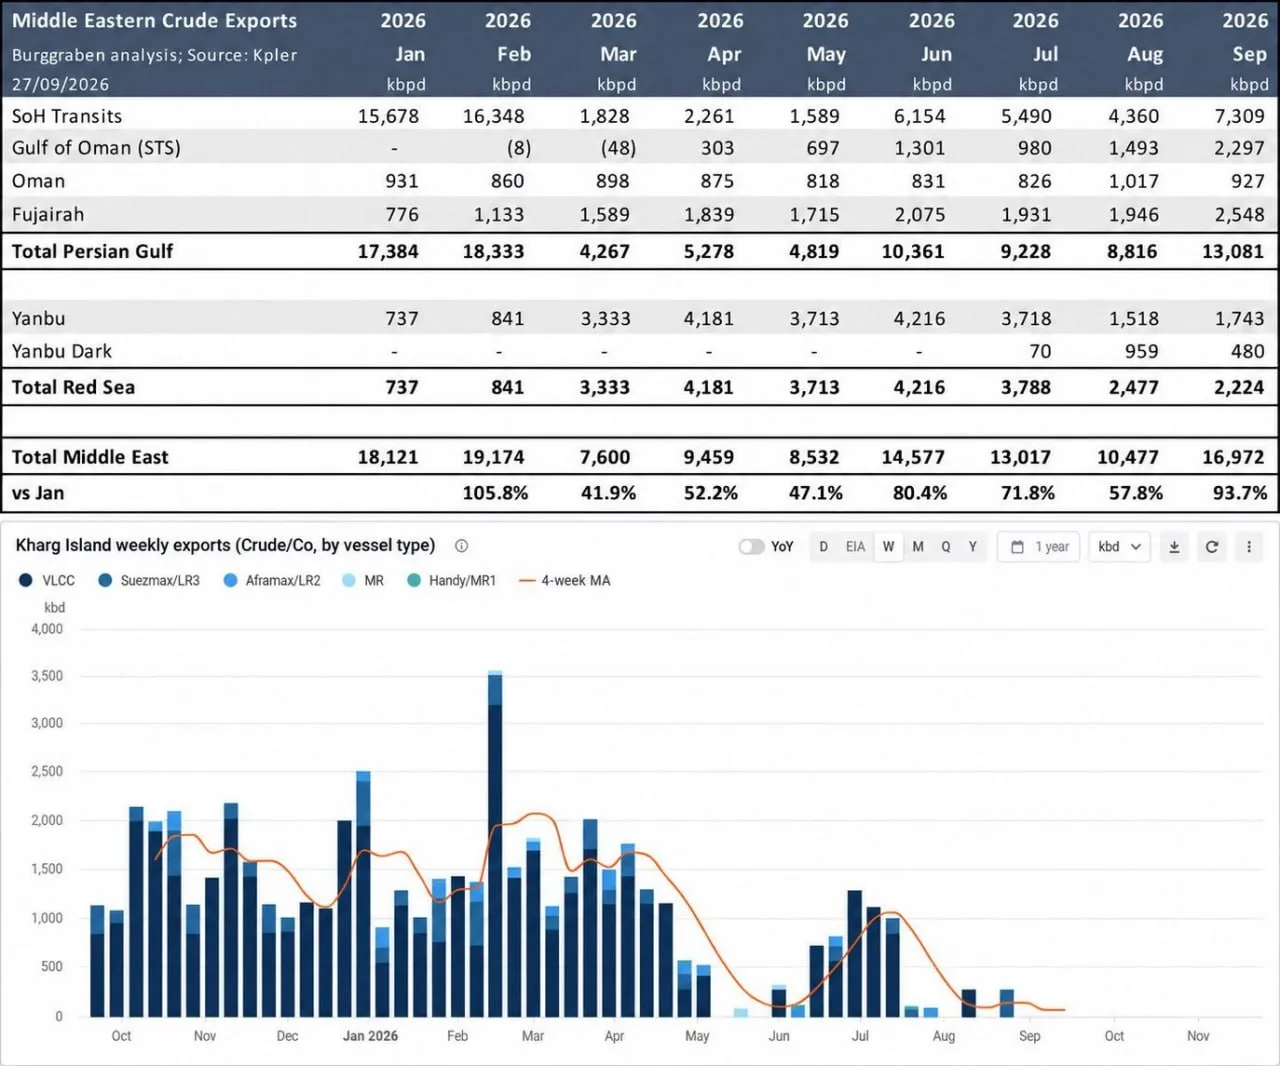Click the vs Jan September value 93.7%
Viewport: 1280px width, 1066px height.
[1239, 493]
